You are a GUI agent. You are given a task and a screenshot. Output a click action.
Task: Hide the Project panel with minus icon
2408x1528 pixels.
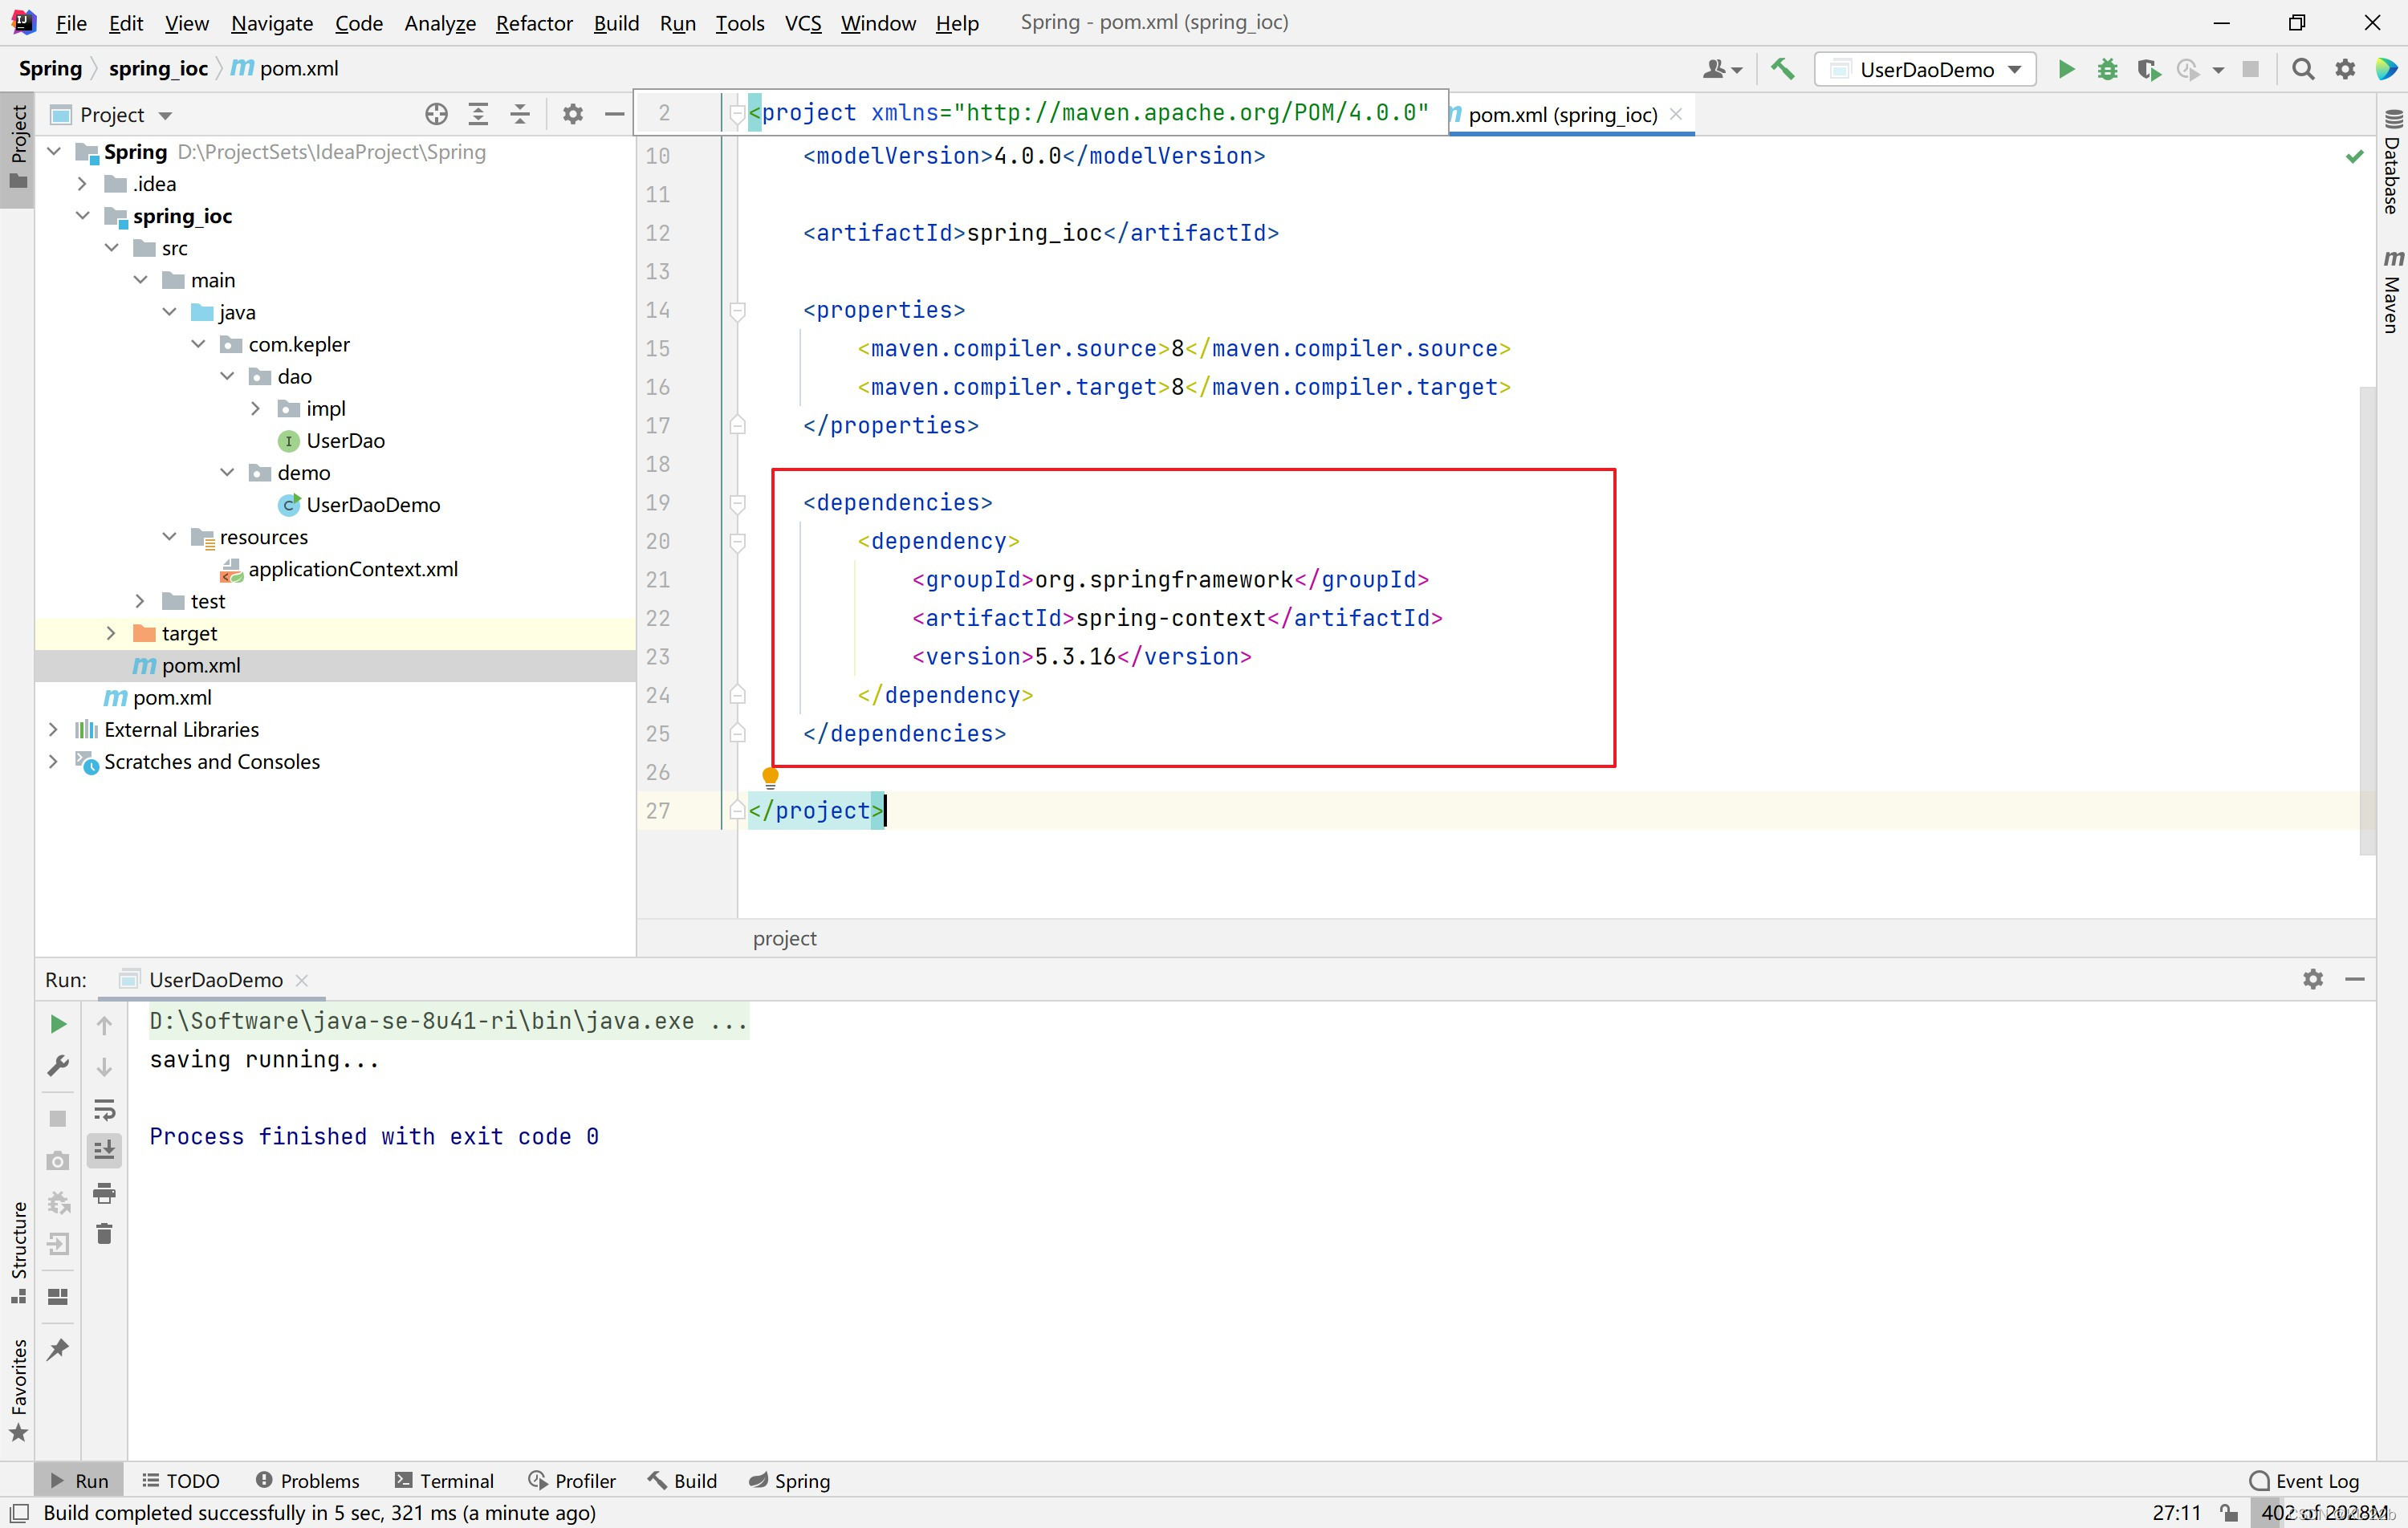[614, 114]
